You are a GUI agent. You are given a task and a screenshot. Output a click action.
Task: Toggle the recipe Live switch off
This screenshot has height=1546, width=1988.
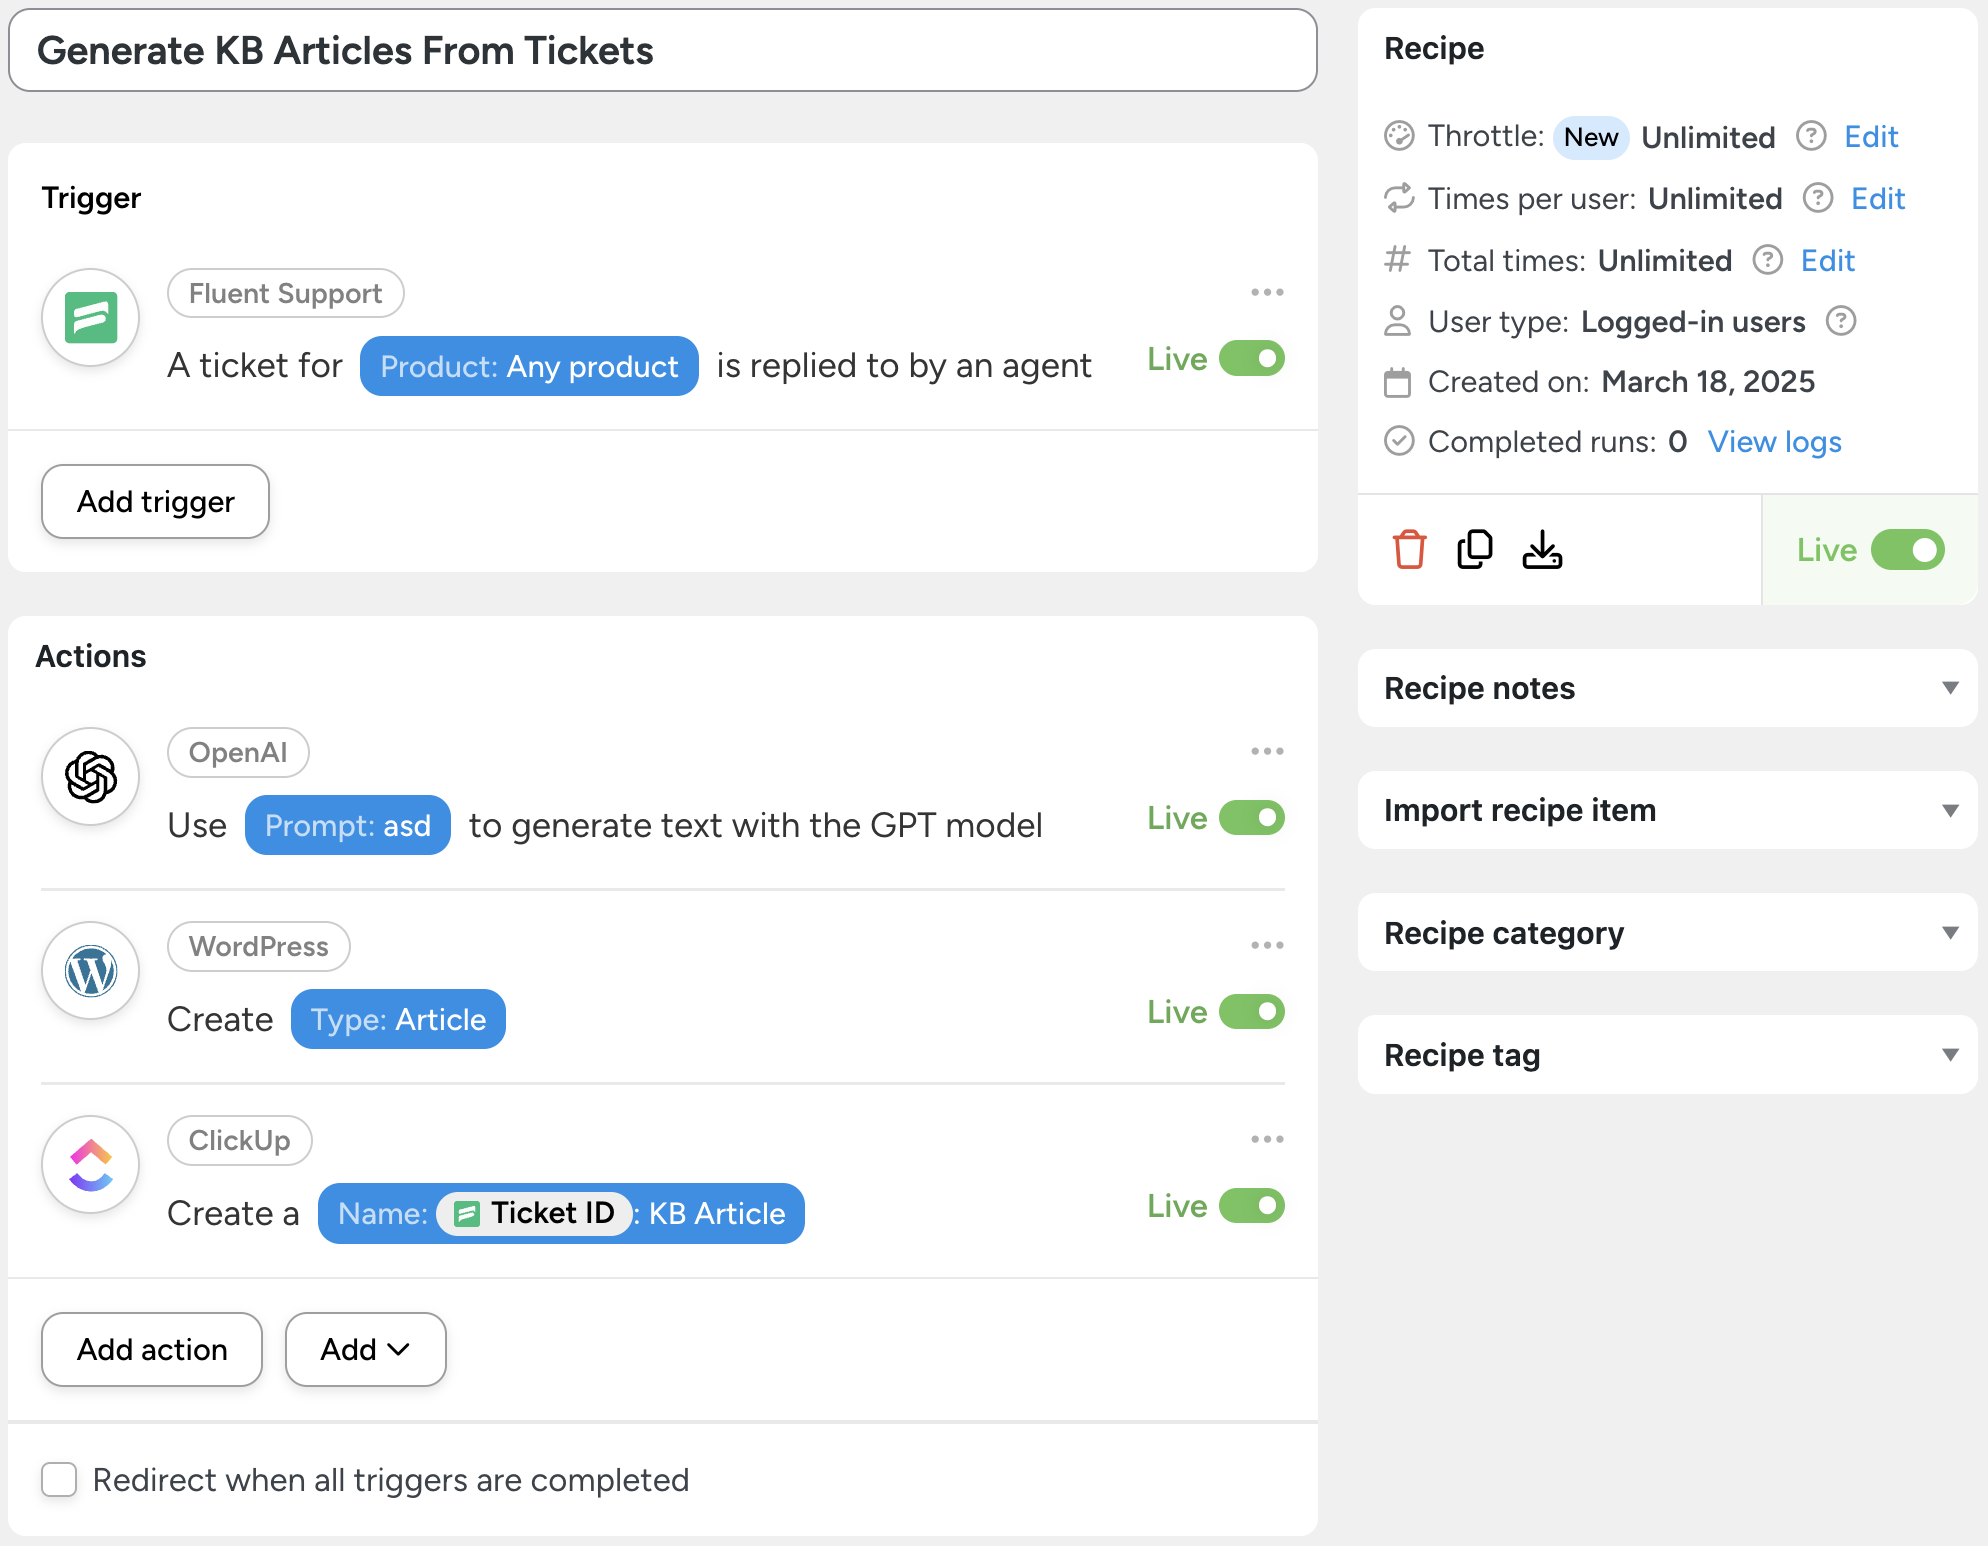(1907, 550)
